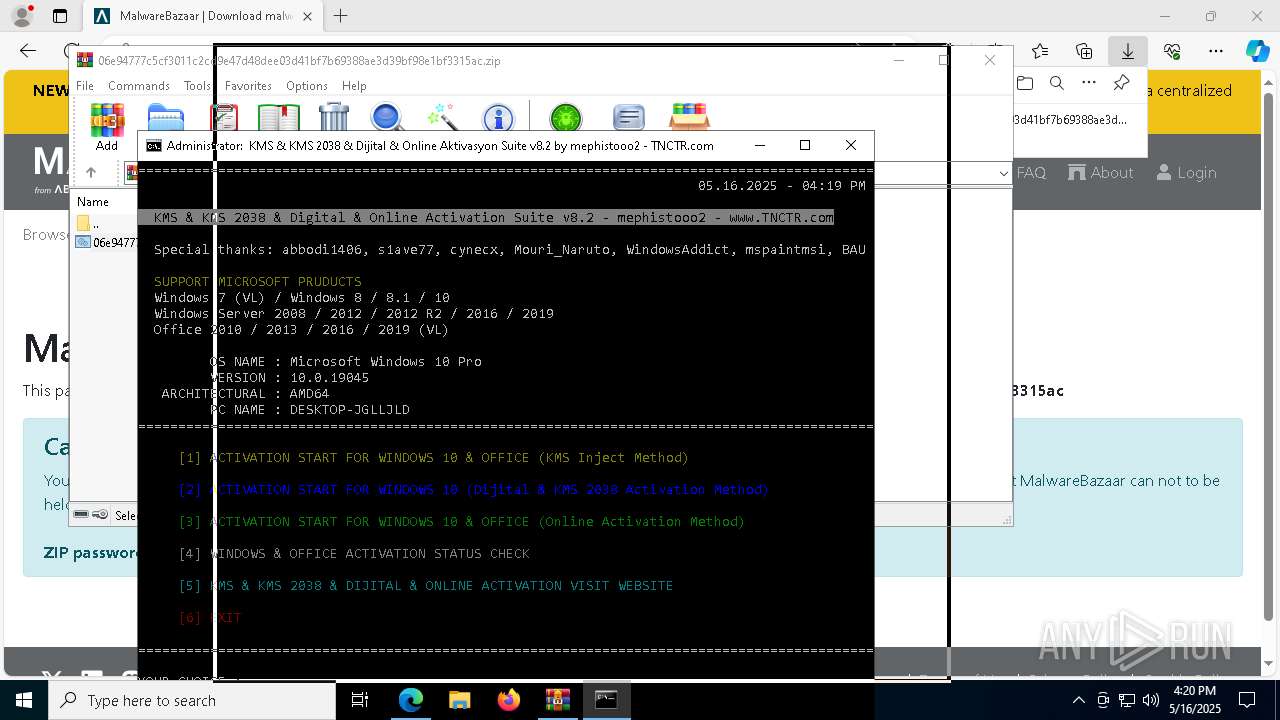The width and height of the screenshot is (1280, 720).
Task: Open the Login link on MalwareBazaar
Action: [x=1186, y=173]
